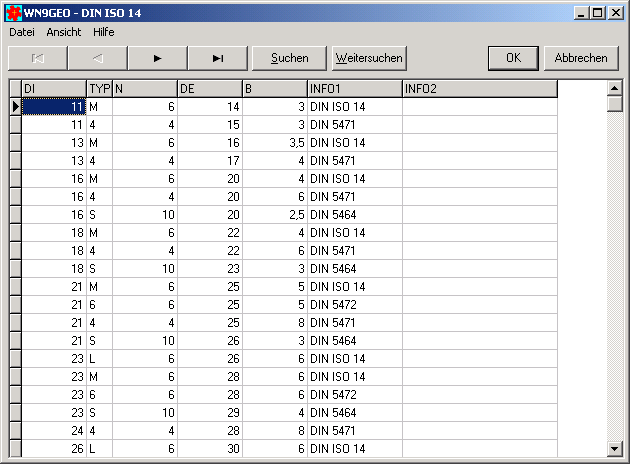Select the first row's DI cell 11
This screenshot has height=464, width=630.
54,106
